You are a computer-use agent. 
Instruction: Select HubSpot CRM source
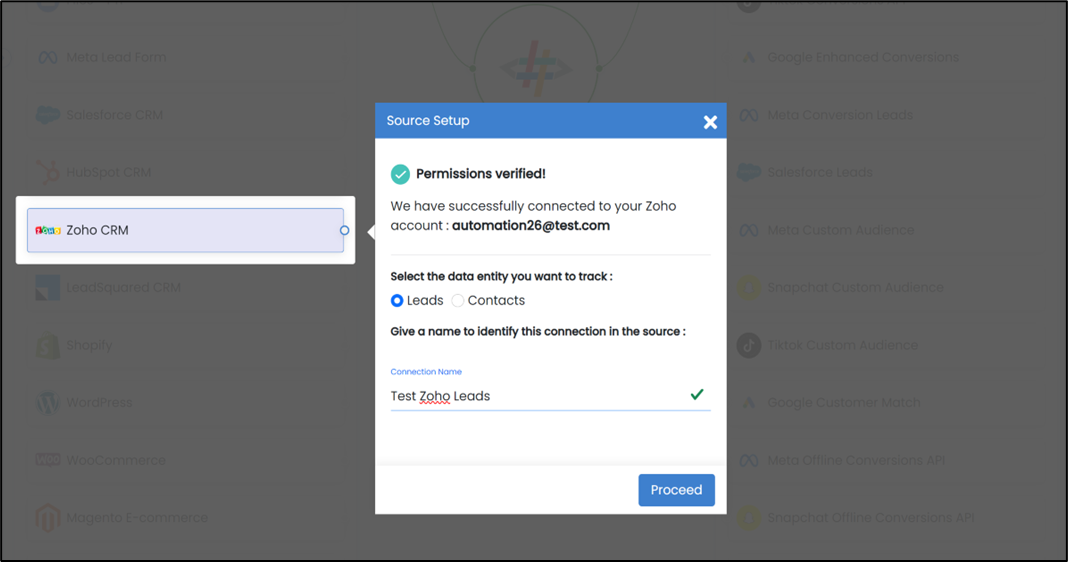point(185,172)
